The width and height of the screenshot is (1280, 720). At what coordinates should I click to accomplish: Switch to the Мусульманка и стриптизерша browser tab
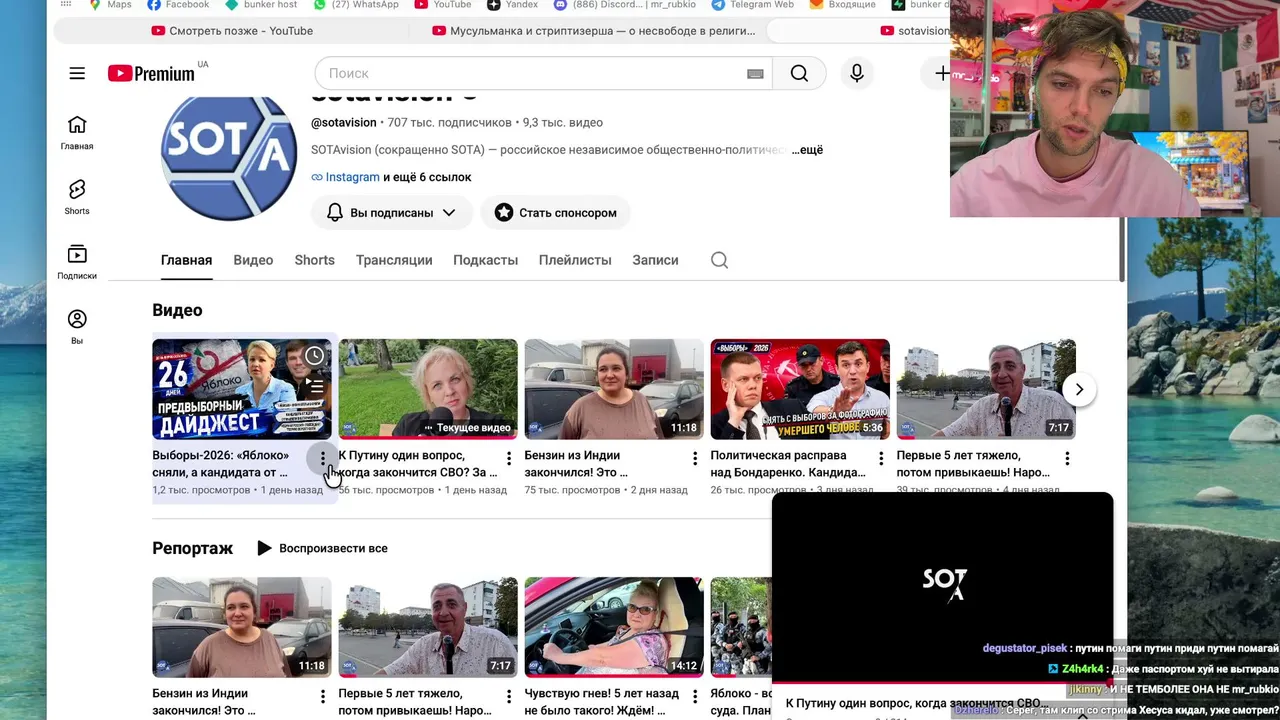594,31
